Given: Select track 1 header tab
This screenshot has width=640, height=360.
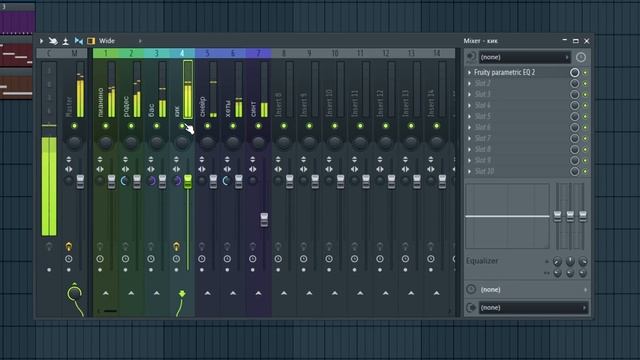Looking at the screenshot, I should point(106,53).
